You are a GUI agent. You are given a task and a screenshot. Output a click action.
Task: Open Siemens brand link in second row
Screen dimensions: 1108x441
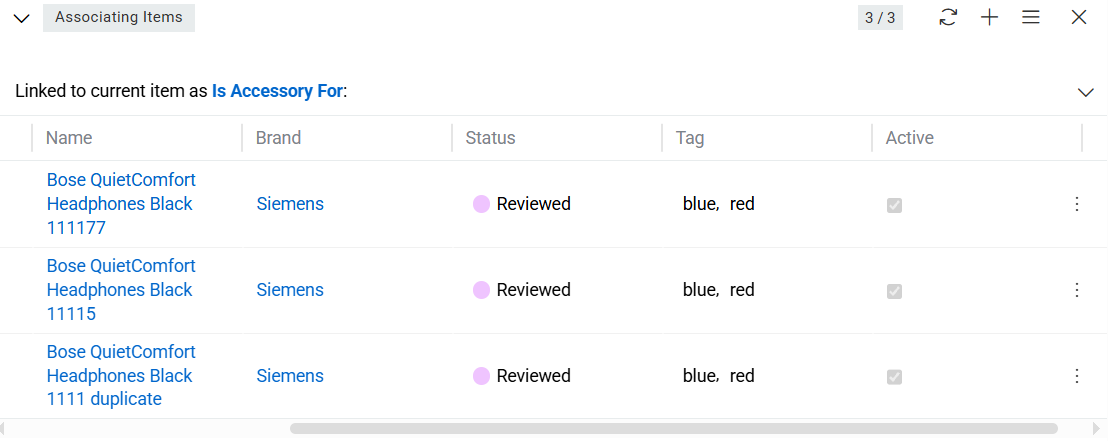pyautogui.click(x=290, y=290)
